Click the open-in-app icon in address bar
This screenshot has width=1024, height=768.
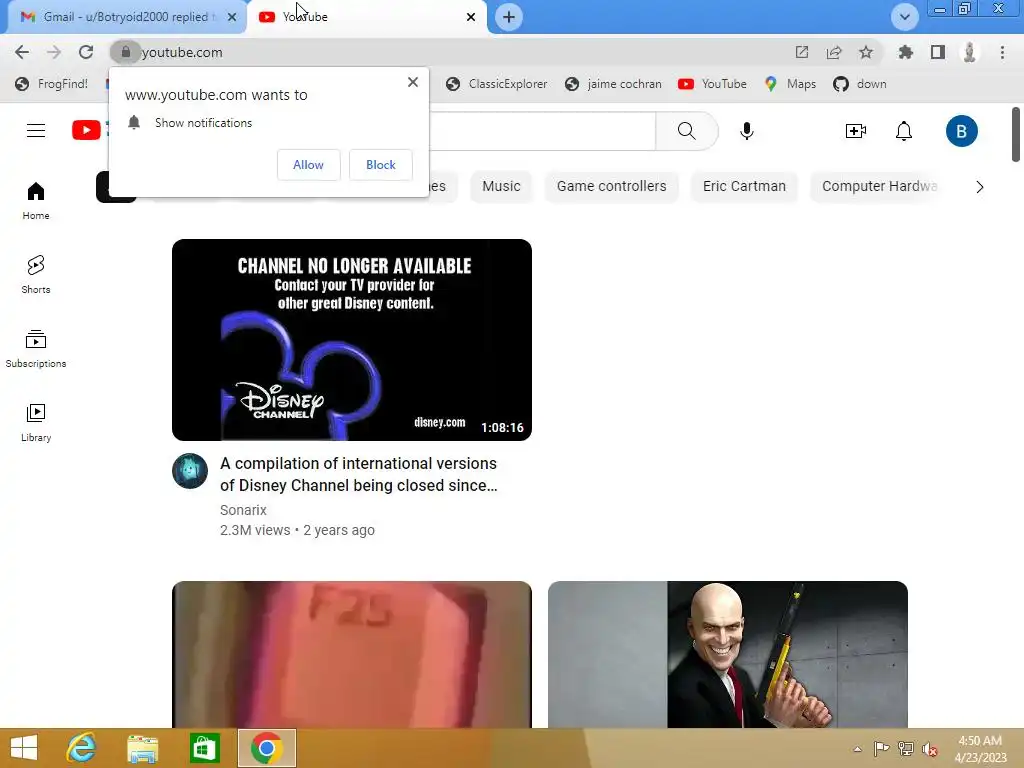click(801, 52)
